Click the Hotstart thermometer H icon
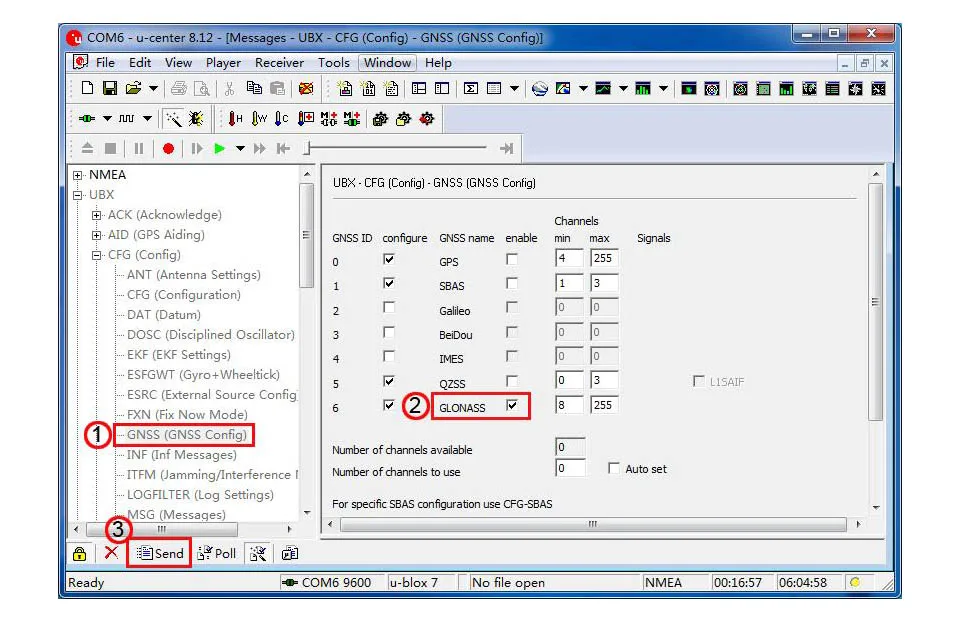960x638 pixels. (235, 119)
